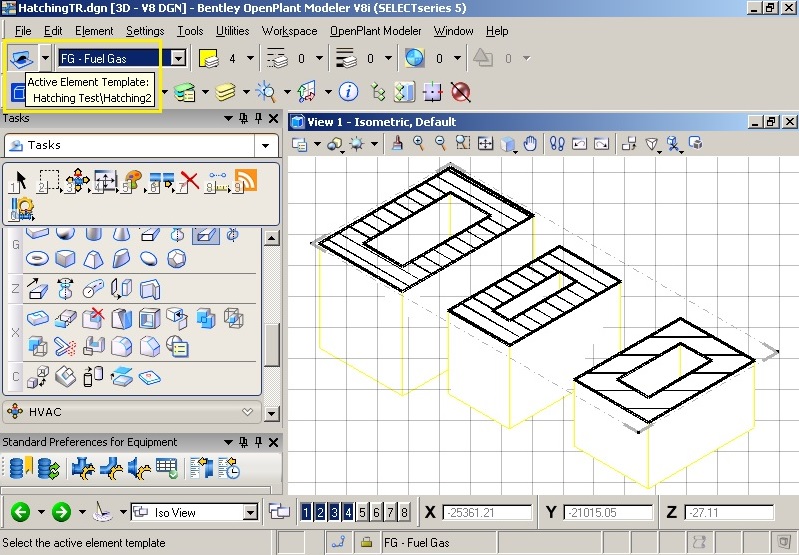Open the element template dropdown arrow
Viewport: 799px width, 555px height.
[x=45, y=58]
